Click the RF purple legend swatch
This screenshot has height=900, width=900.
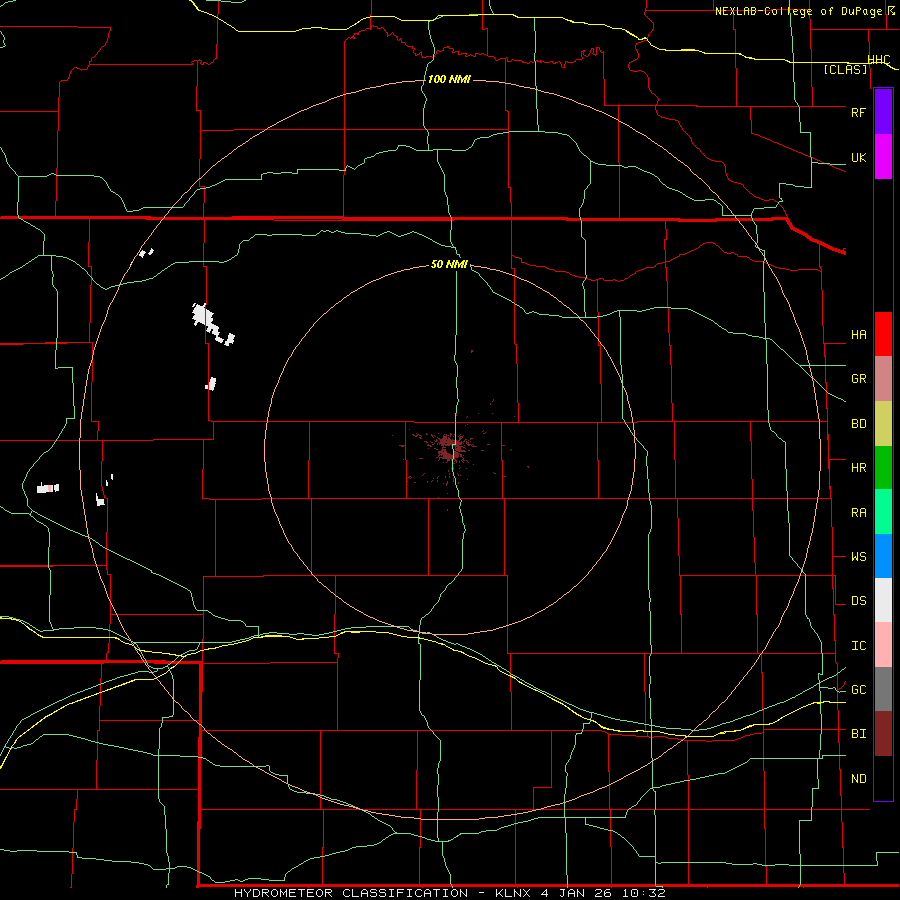(x=883, y=111)
